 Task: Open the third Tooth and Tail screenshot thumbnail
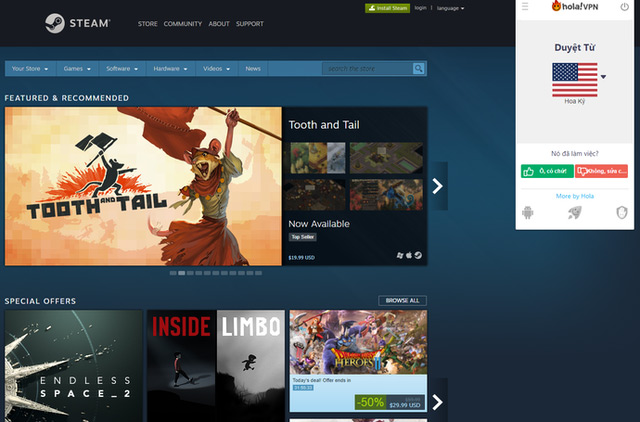(314, 195)
